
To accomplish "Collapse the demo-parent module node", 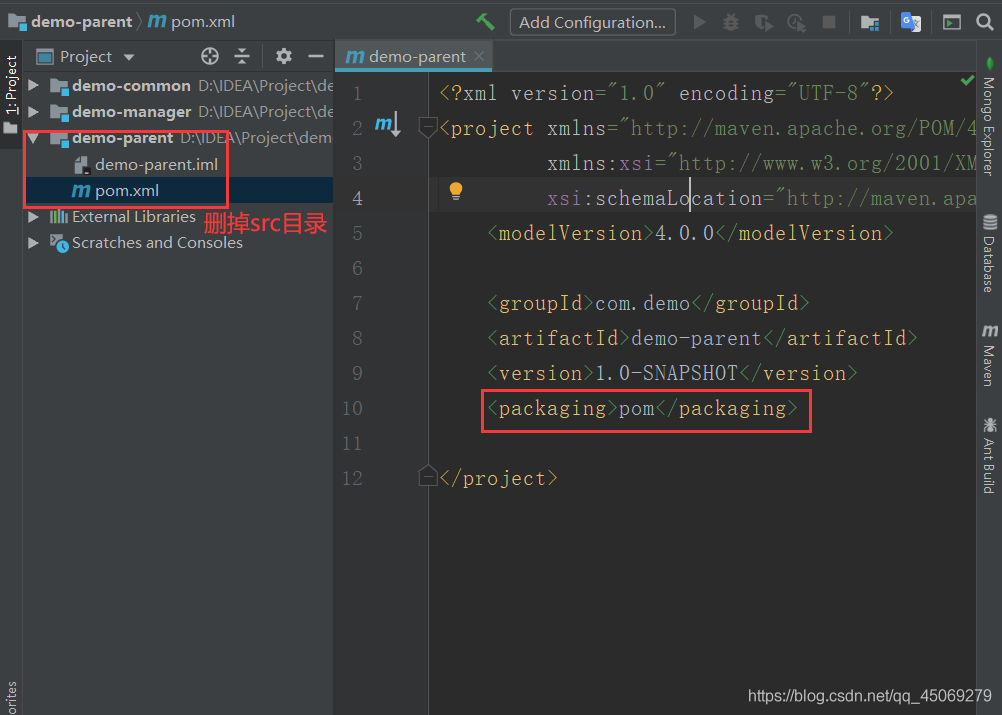I will 34,138.
